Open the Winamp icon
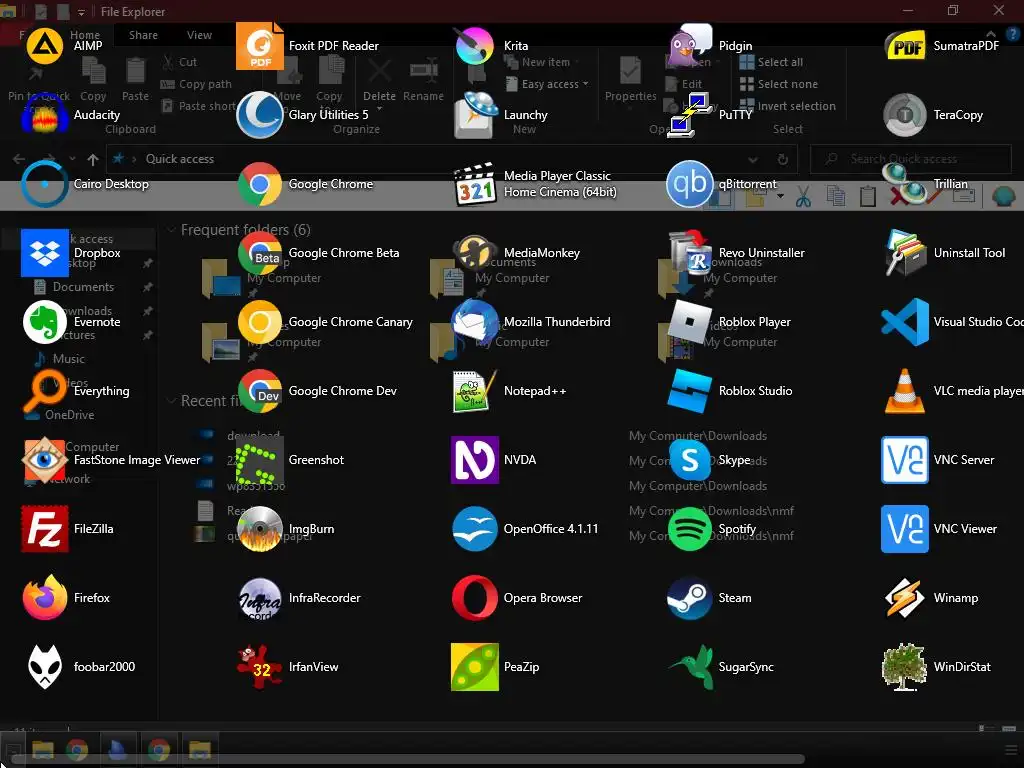 905,598
